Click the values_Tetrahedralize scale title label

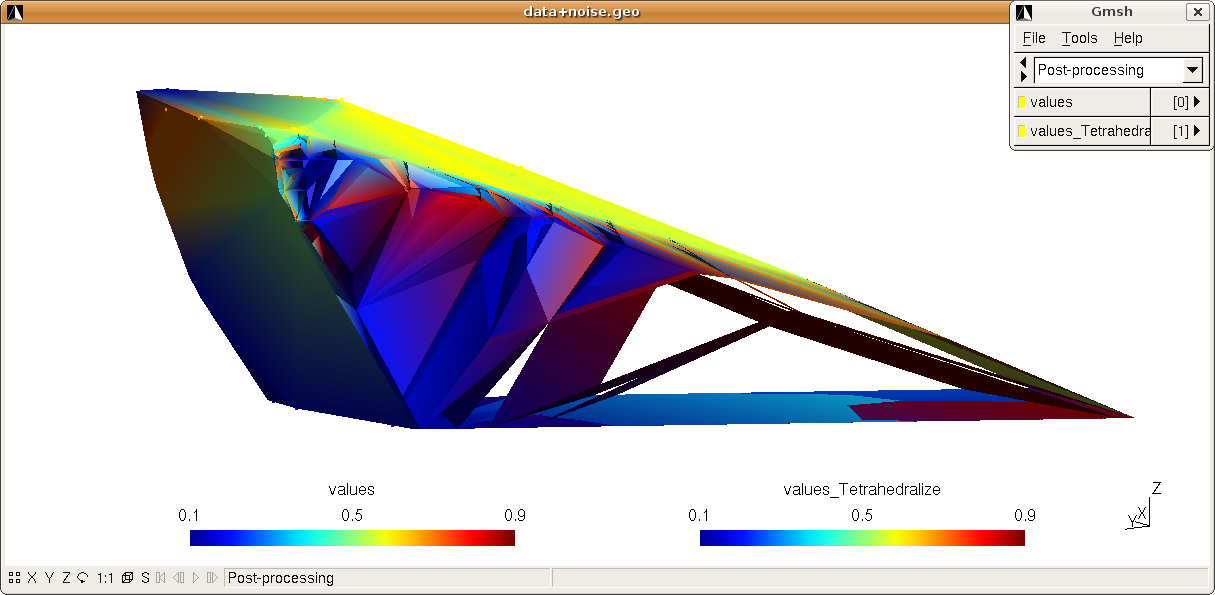(862, 489)
